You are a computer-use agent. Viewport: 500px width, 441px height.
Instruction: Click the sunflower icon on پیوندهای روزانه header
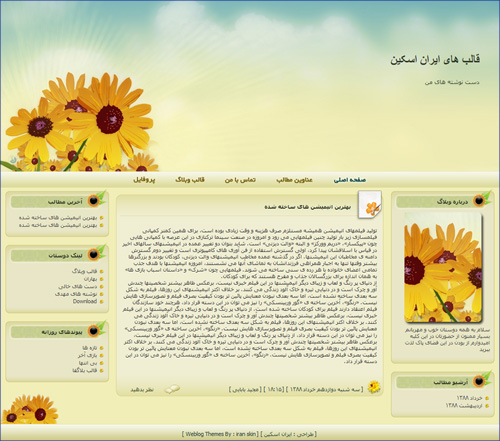click(94, 331)
